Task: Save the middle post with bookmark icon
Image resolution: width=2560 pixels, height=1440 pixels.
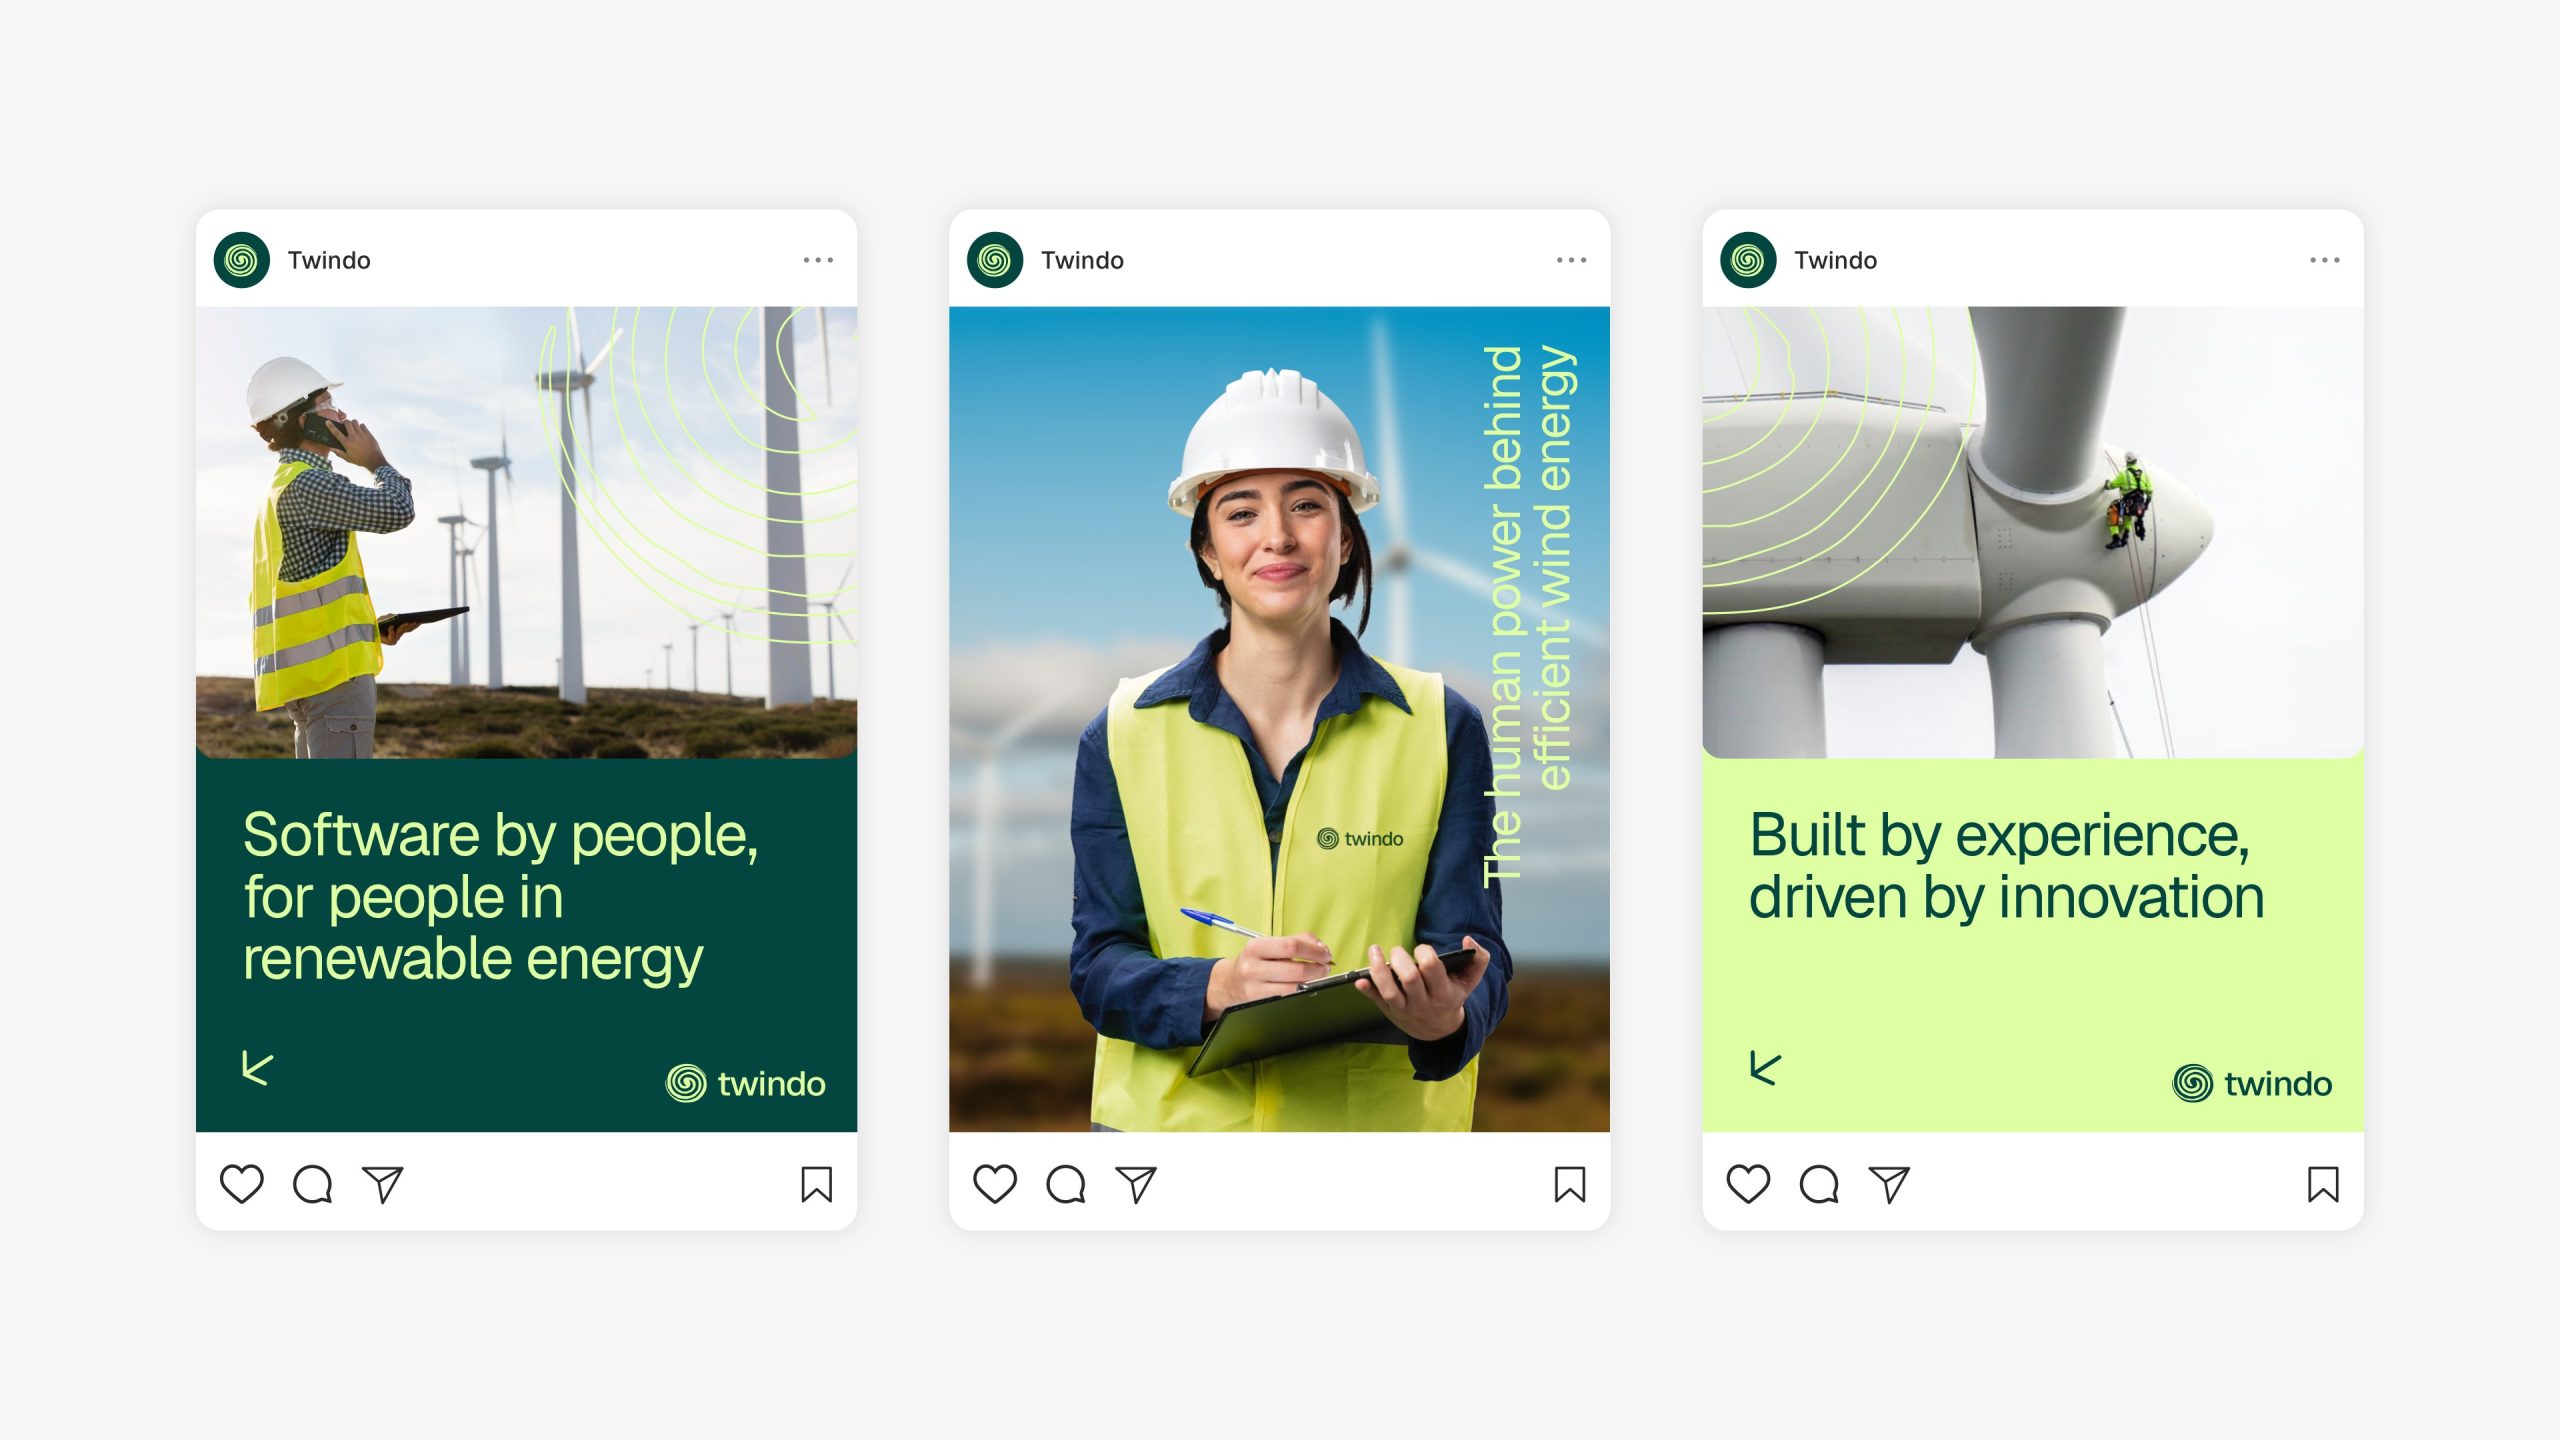Action: pos(1569,1184)
